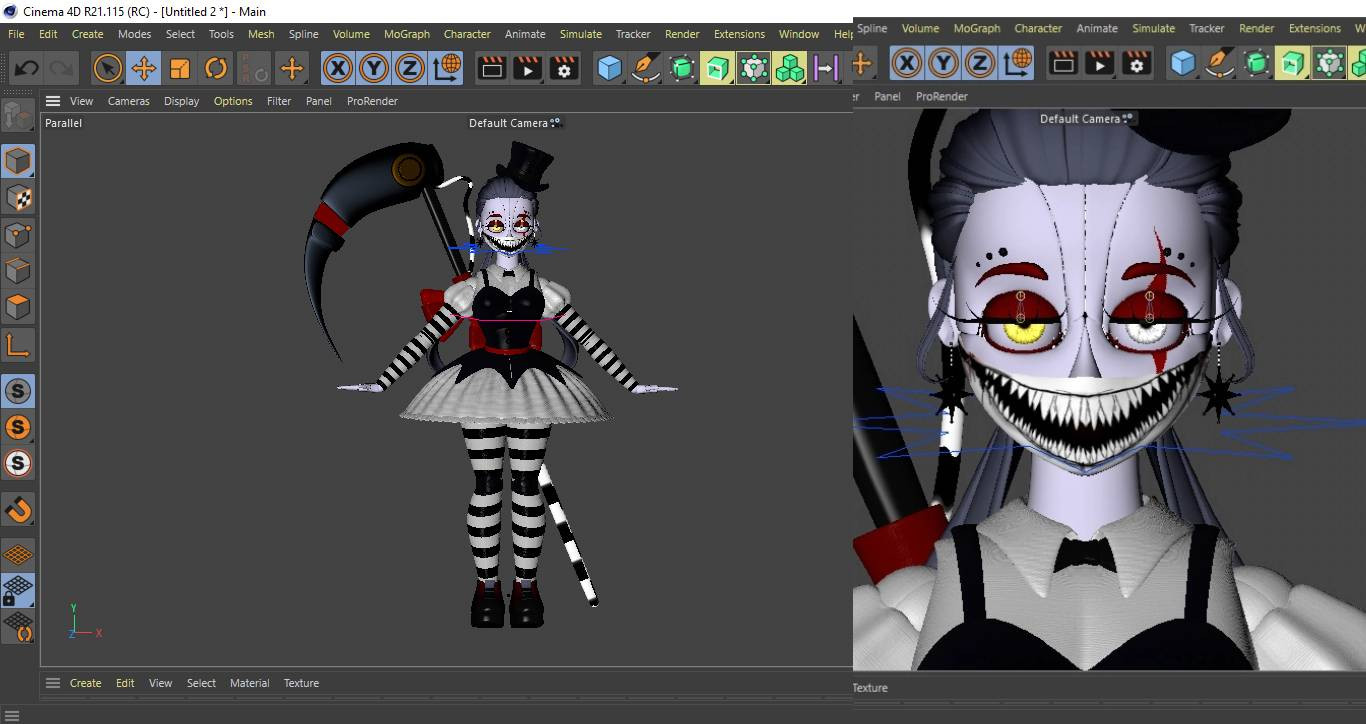Select the Live Selection tool
Screen dimensions: 1366x724
108,69
